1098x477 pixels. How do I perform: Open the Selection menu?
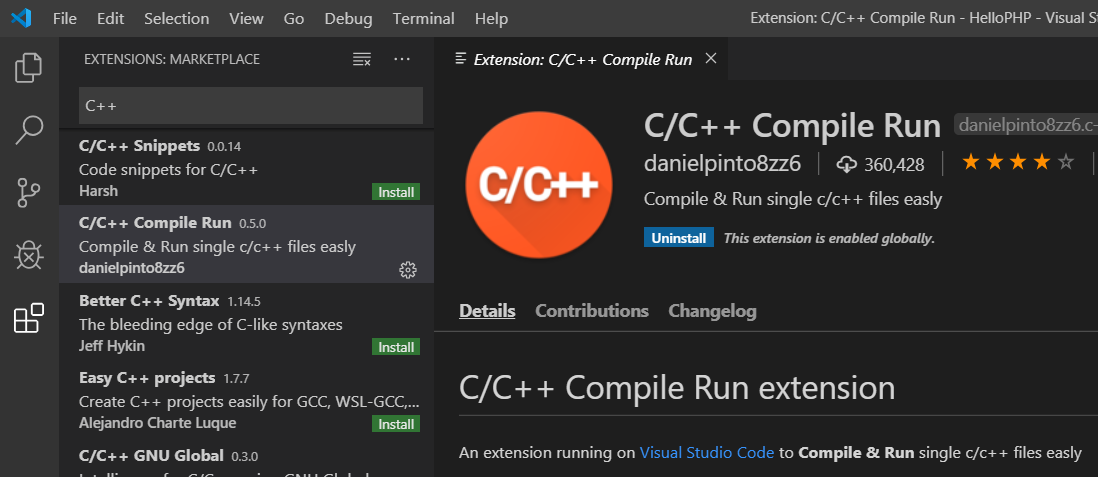[x=176, y=18]
